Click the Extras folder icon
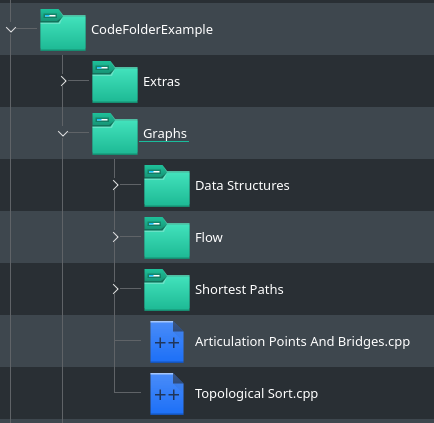Image resolution: width=434 pixels, height=423 pixels. pyautogui.click(x=115, y=82)
